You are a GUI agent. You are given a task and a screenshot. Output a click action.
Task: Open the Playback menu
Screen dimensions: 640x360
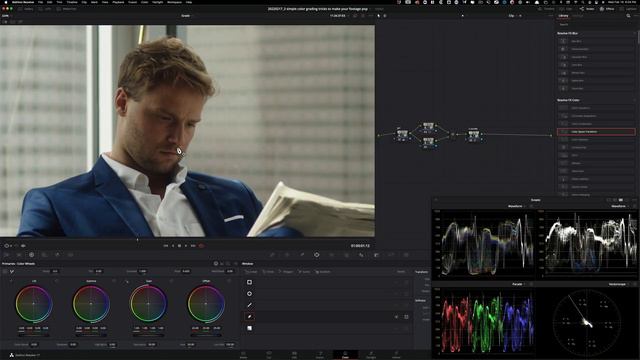click(x=118, y=2)
